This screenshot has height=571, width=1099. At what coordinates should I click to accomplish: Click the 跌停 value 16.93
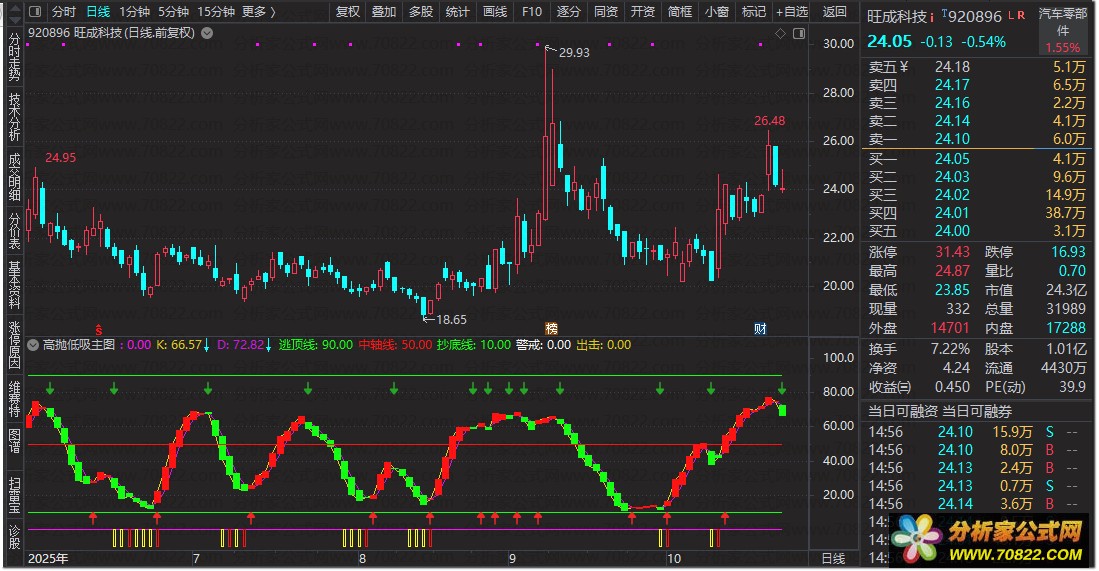coord(1068,252)
